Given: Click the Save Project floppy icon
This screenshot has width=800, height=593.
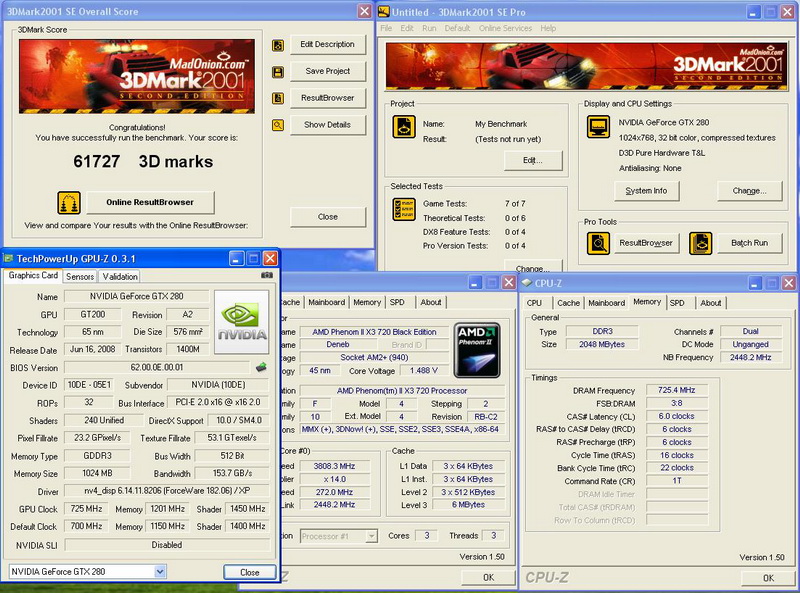Looking at the screenshot, I should [x=278, y=72].
